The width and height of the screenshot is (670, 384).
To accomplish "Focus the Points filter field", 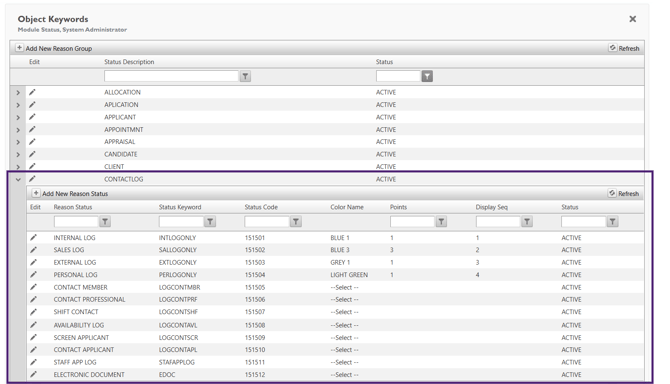I will tap(412, 221).
